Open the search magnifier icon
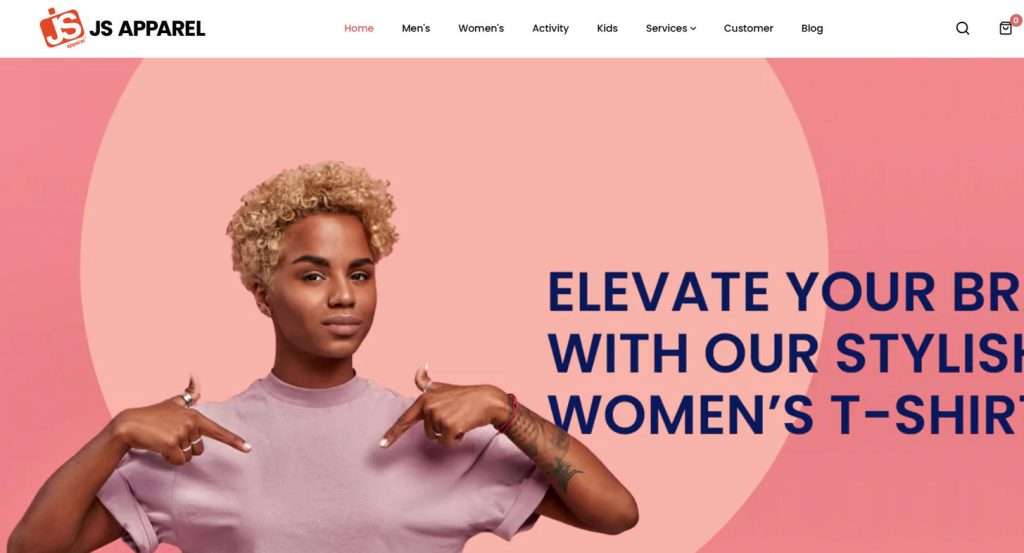The height and width of the screenshot is (553, 1024). 962,28
